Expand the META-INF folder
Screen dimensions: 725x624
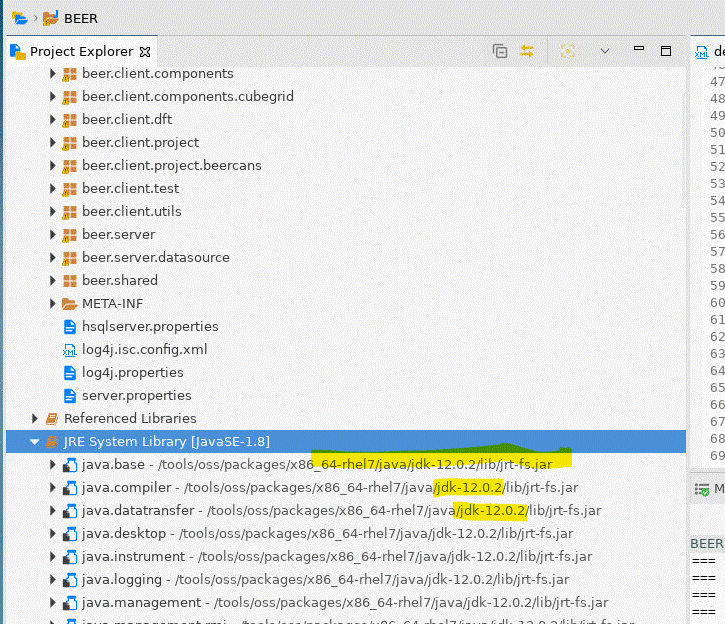(52, 304)
